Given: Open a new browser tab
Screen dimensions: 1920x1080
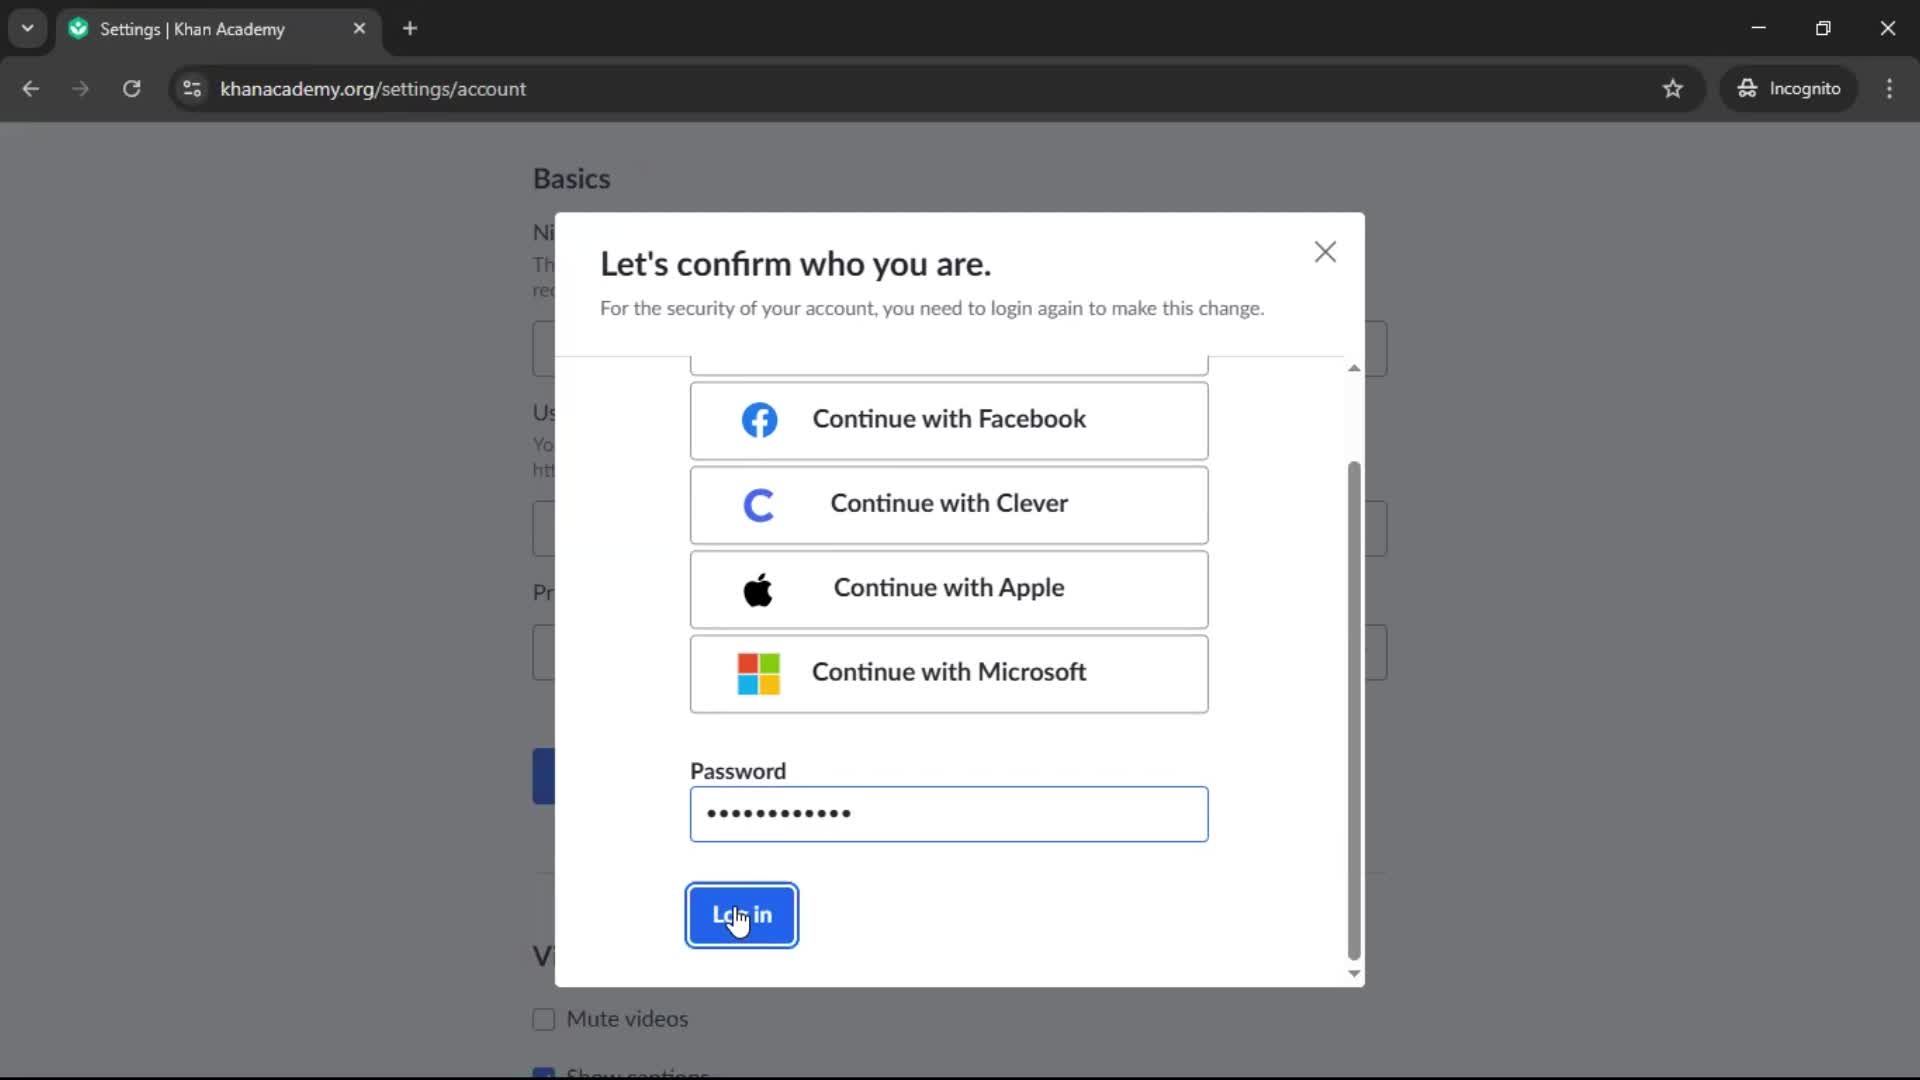Looking at the screenshot, I should point(410,29).
